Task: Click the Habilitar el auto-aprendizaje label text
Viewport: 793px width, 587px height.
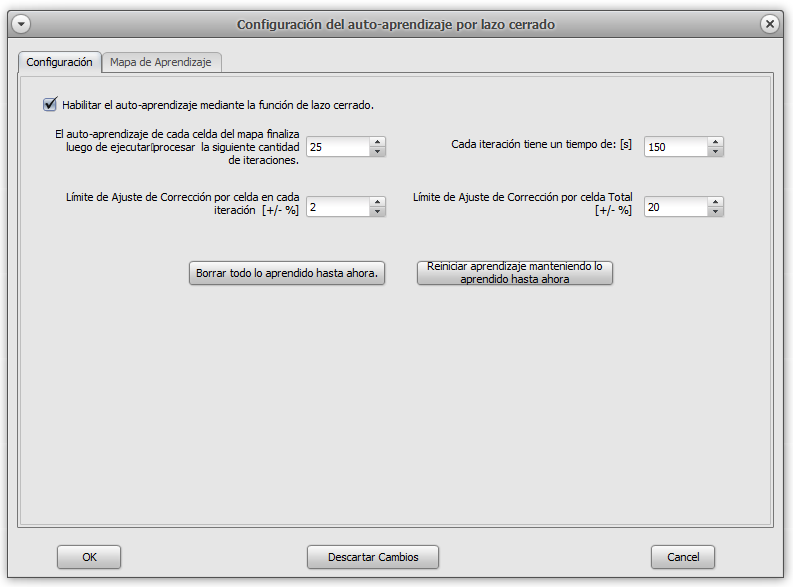Action: pos(218,105)
